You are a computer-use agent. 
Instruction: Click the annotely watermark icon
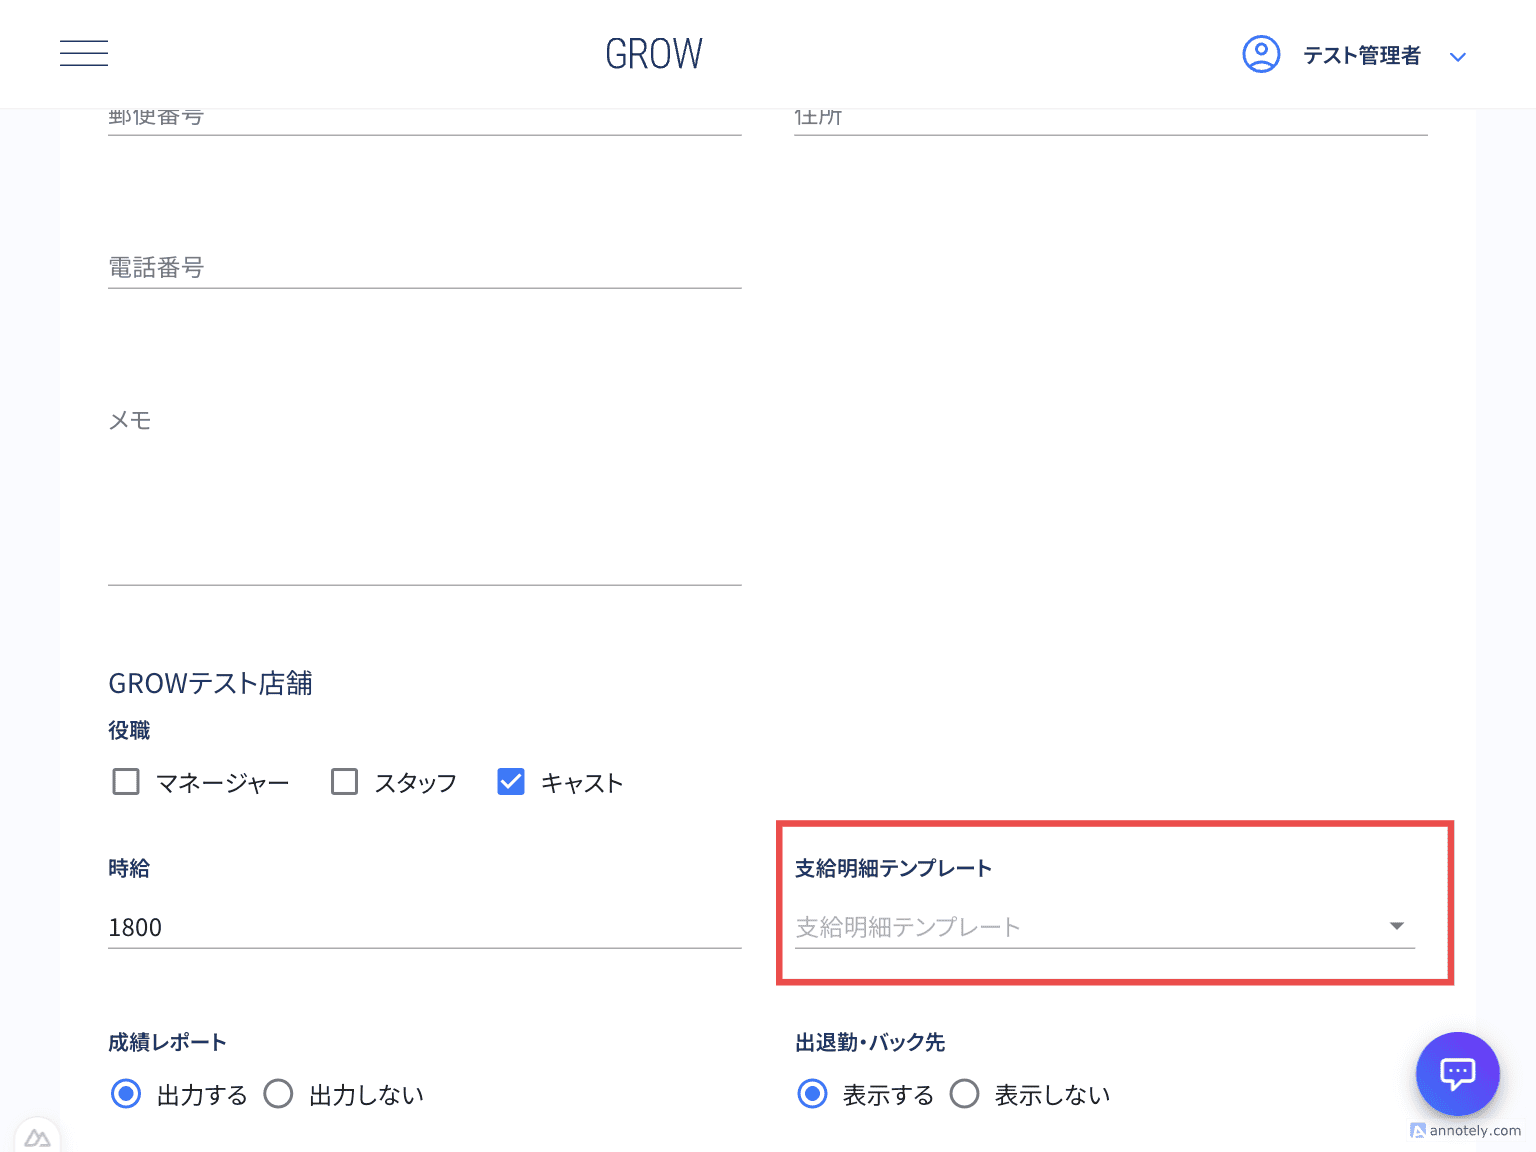[x=1420, y=1131]
